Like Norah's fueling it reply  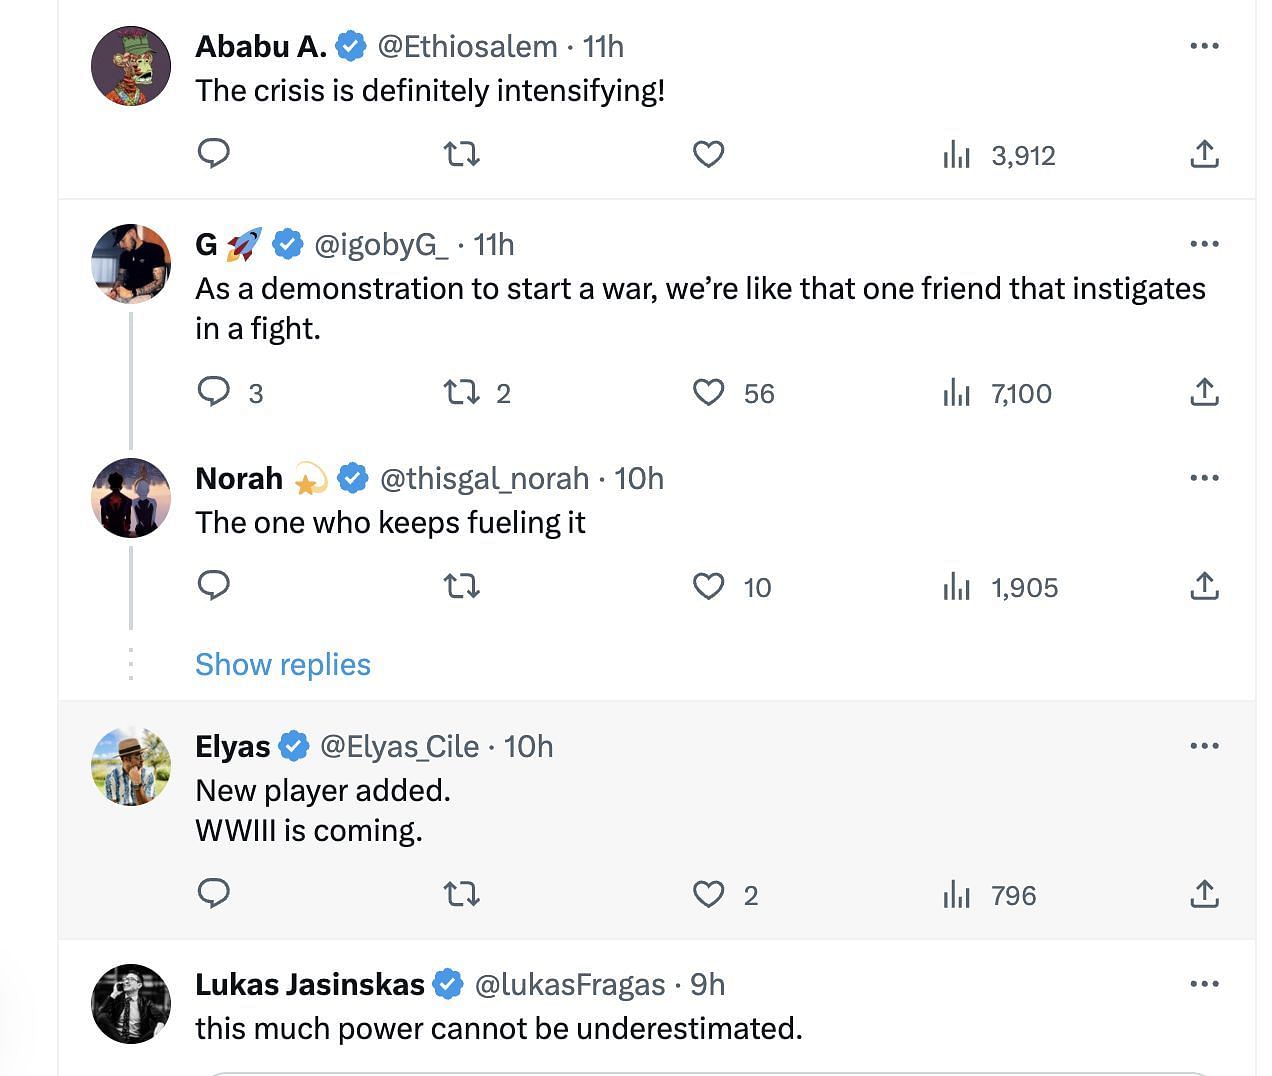[x=708, y=586]
